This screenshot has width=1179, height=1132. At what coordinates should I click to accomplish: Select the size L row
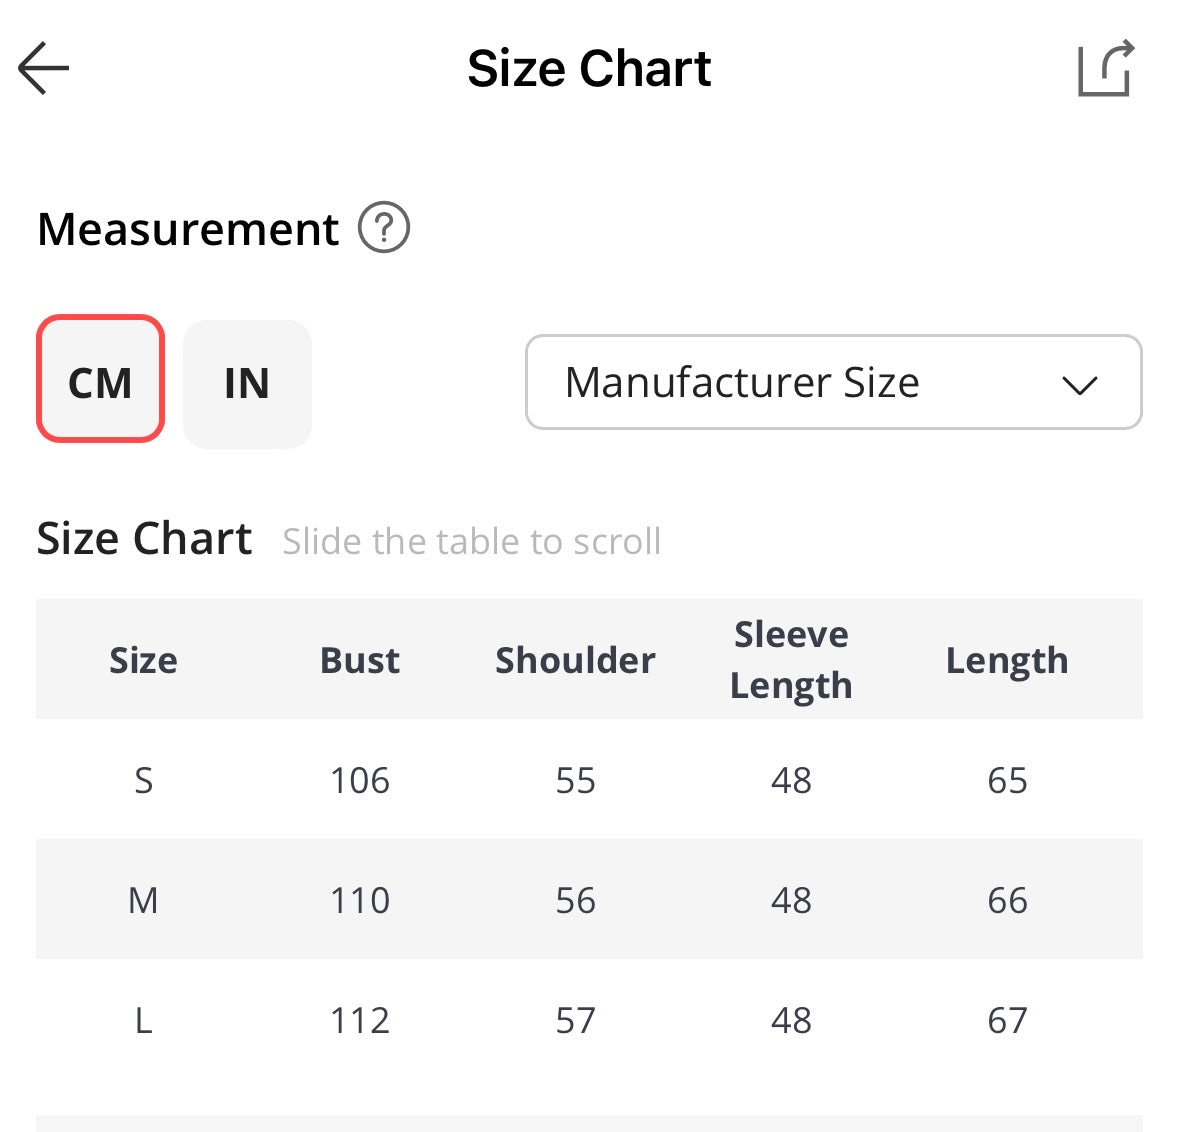click(590, 1019)
